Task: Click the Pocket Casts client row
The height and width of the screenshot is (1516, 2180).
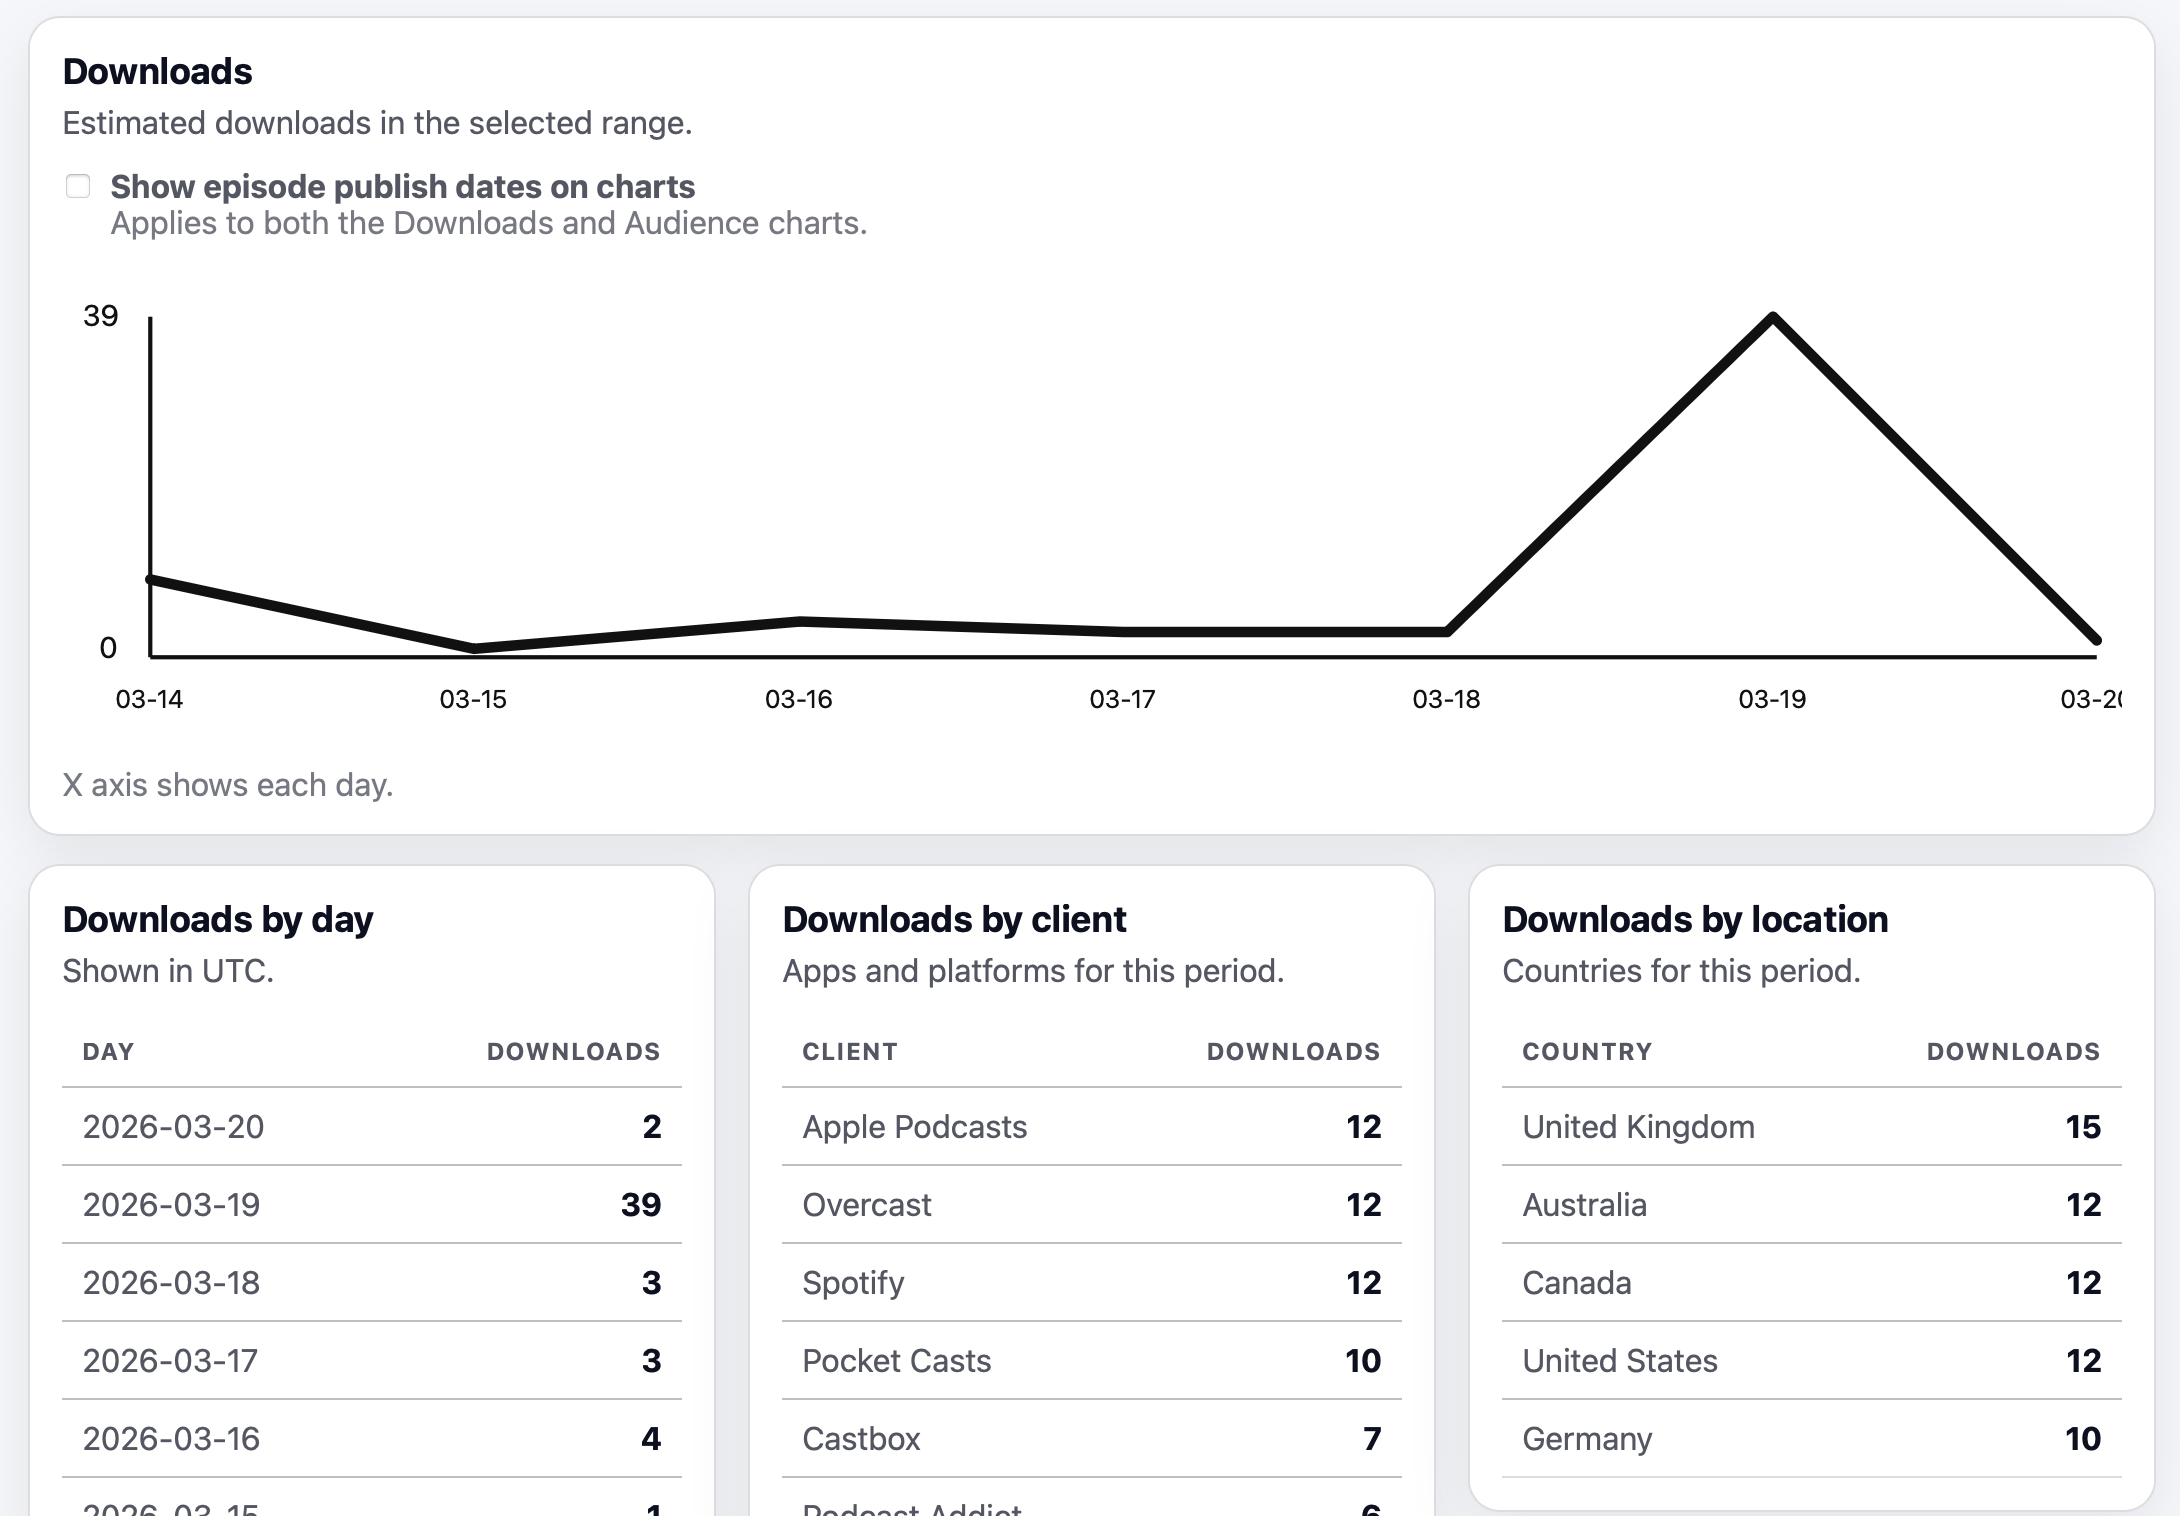Action: (1091, 1361)
